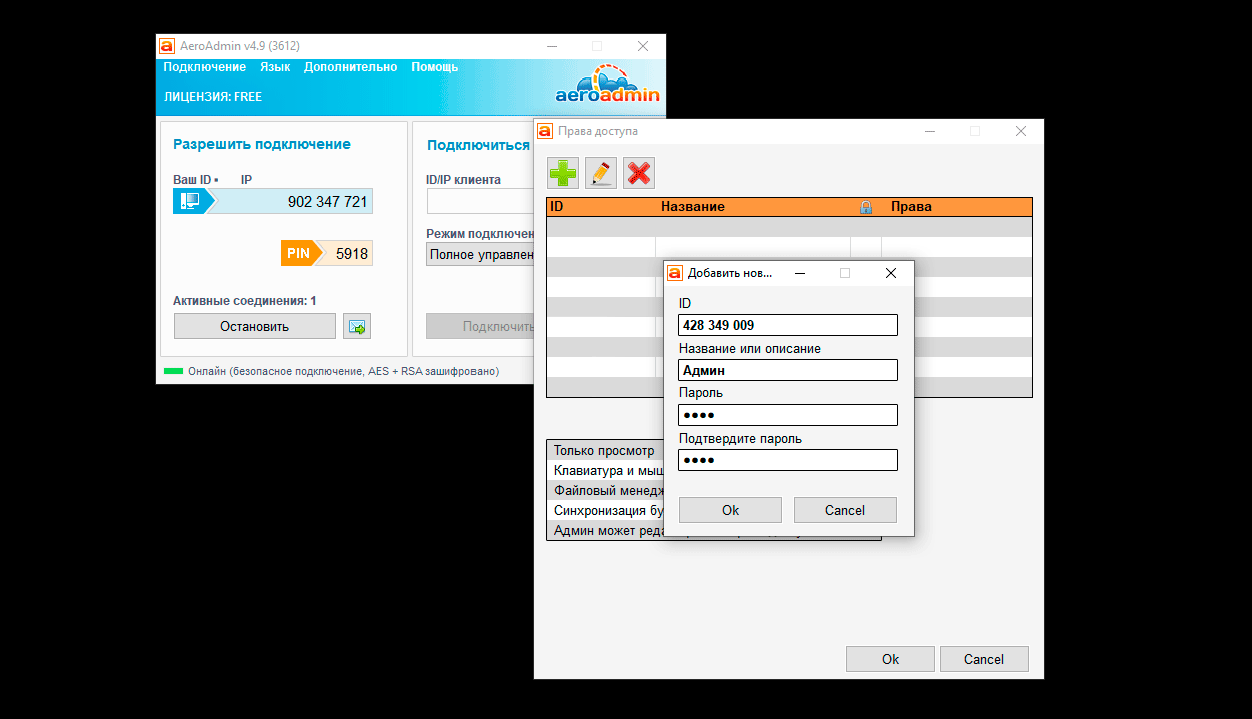The image size is (1252, 719).
Task: Select the Клавиатура и мышь rights row
Action: coord(605,470)
